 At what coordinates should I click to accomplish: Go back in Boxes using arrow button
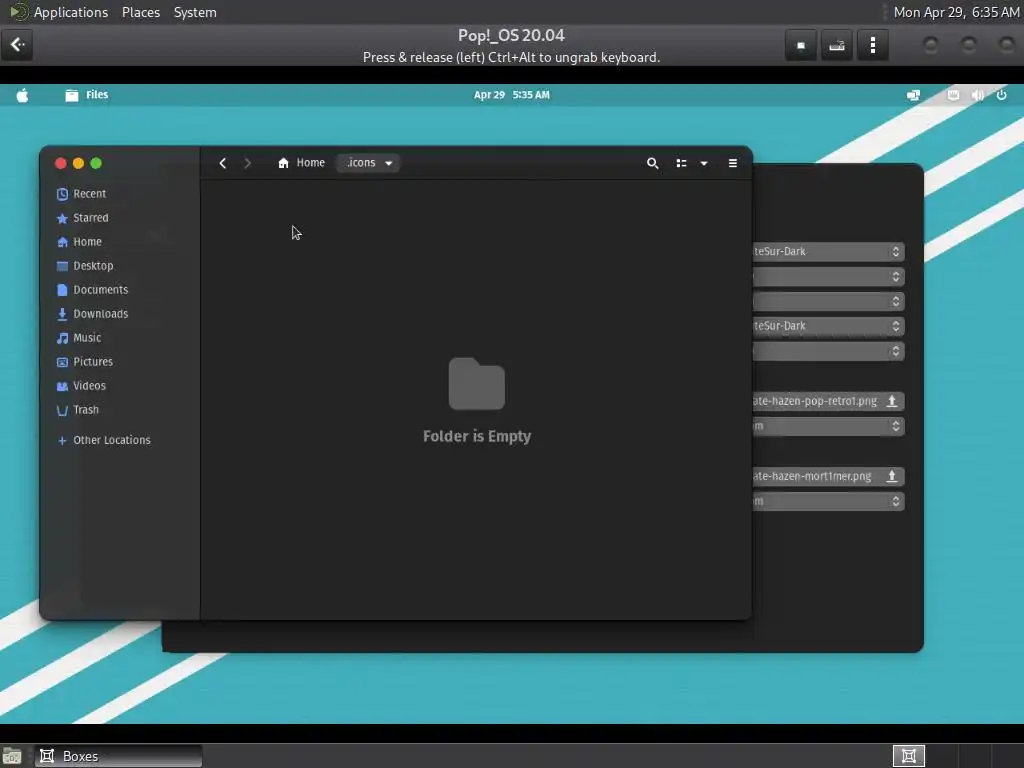pyautogui.click(x=17, y=45)
